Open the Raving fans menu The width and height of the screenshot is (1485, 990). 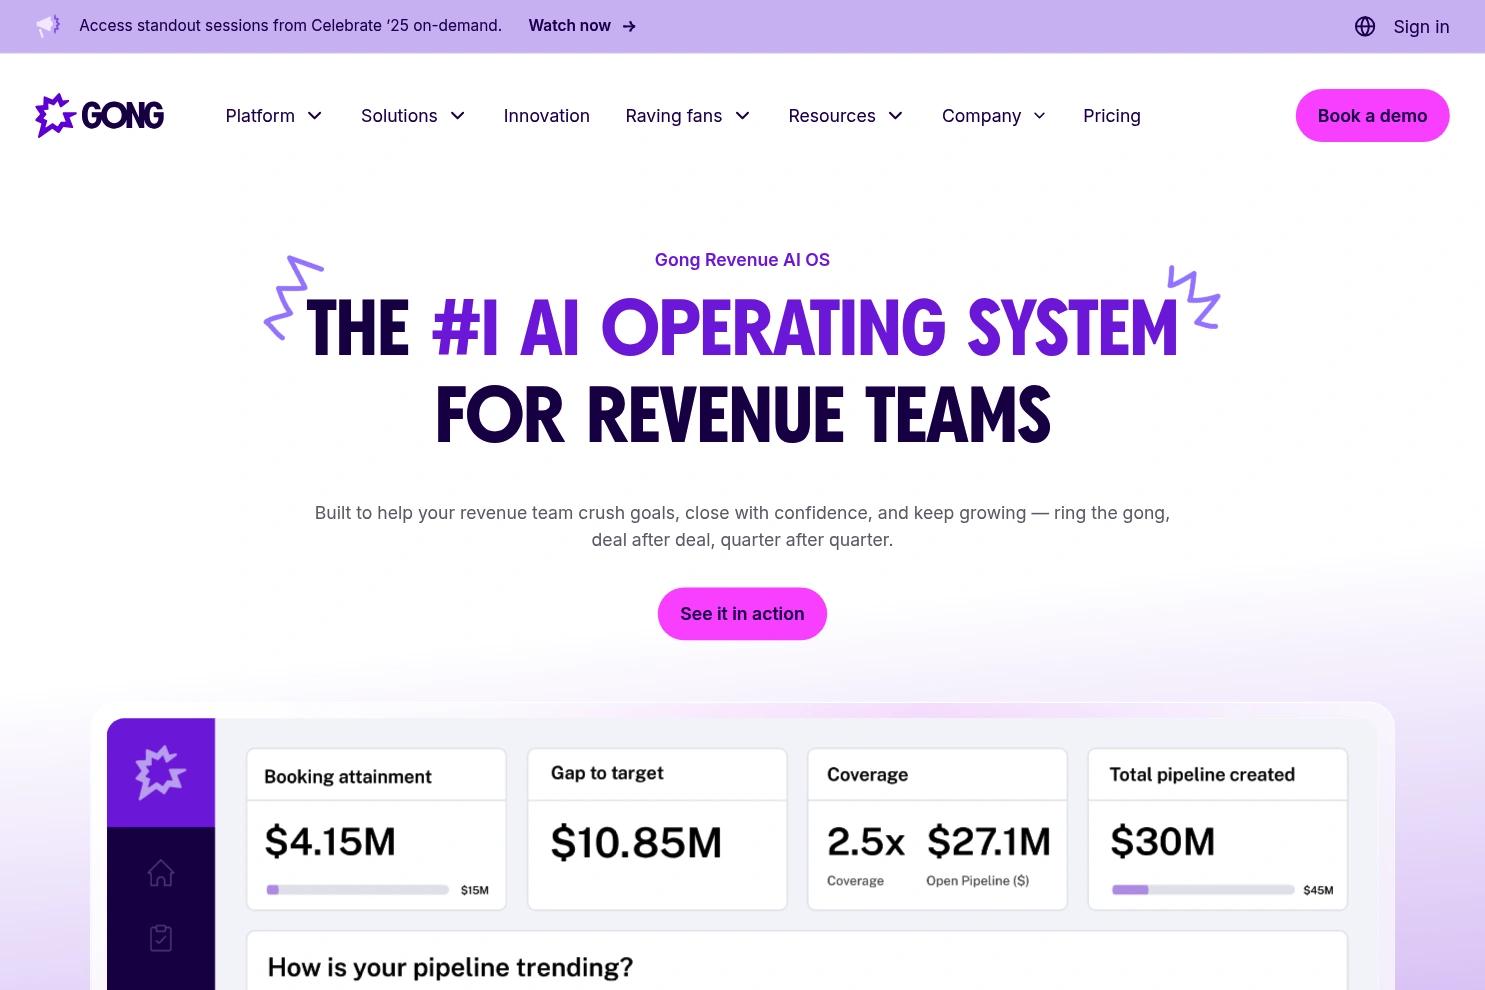click(674, 116)
